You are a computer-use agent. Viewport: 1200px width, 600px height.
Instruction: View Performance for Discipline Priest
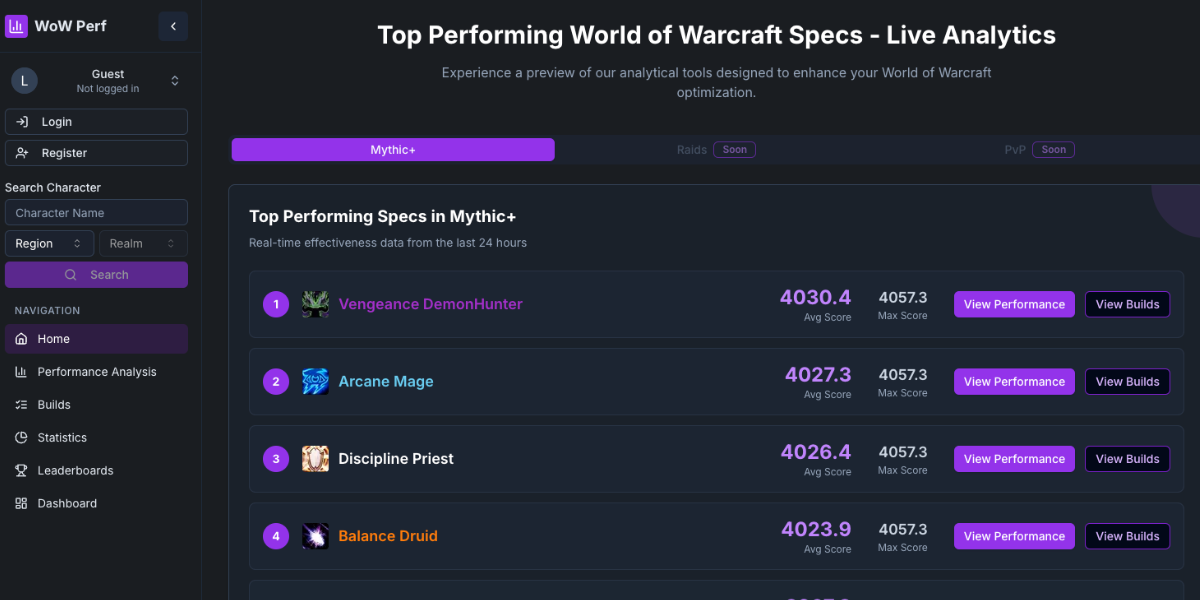1014,458
